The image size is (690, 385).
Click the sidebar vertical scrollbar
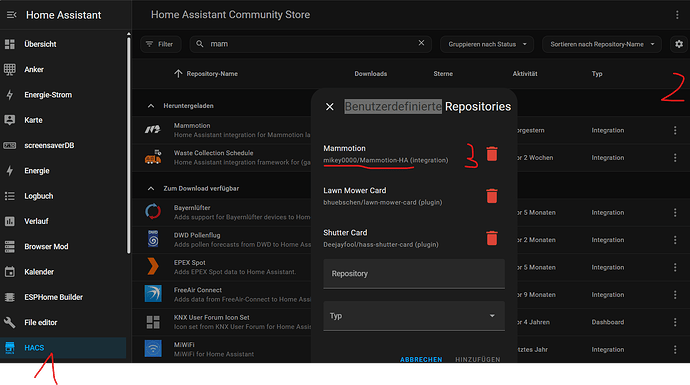coord(128,145)
